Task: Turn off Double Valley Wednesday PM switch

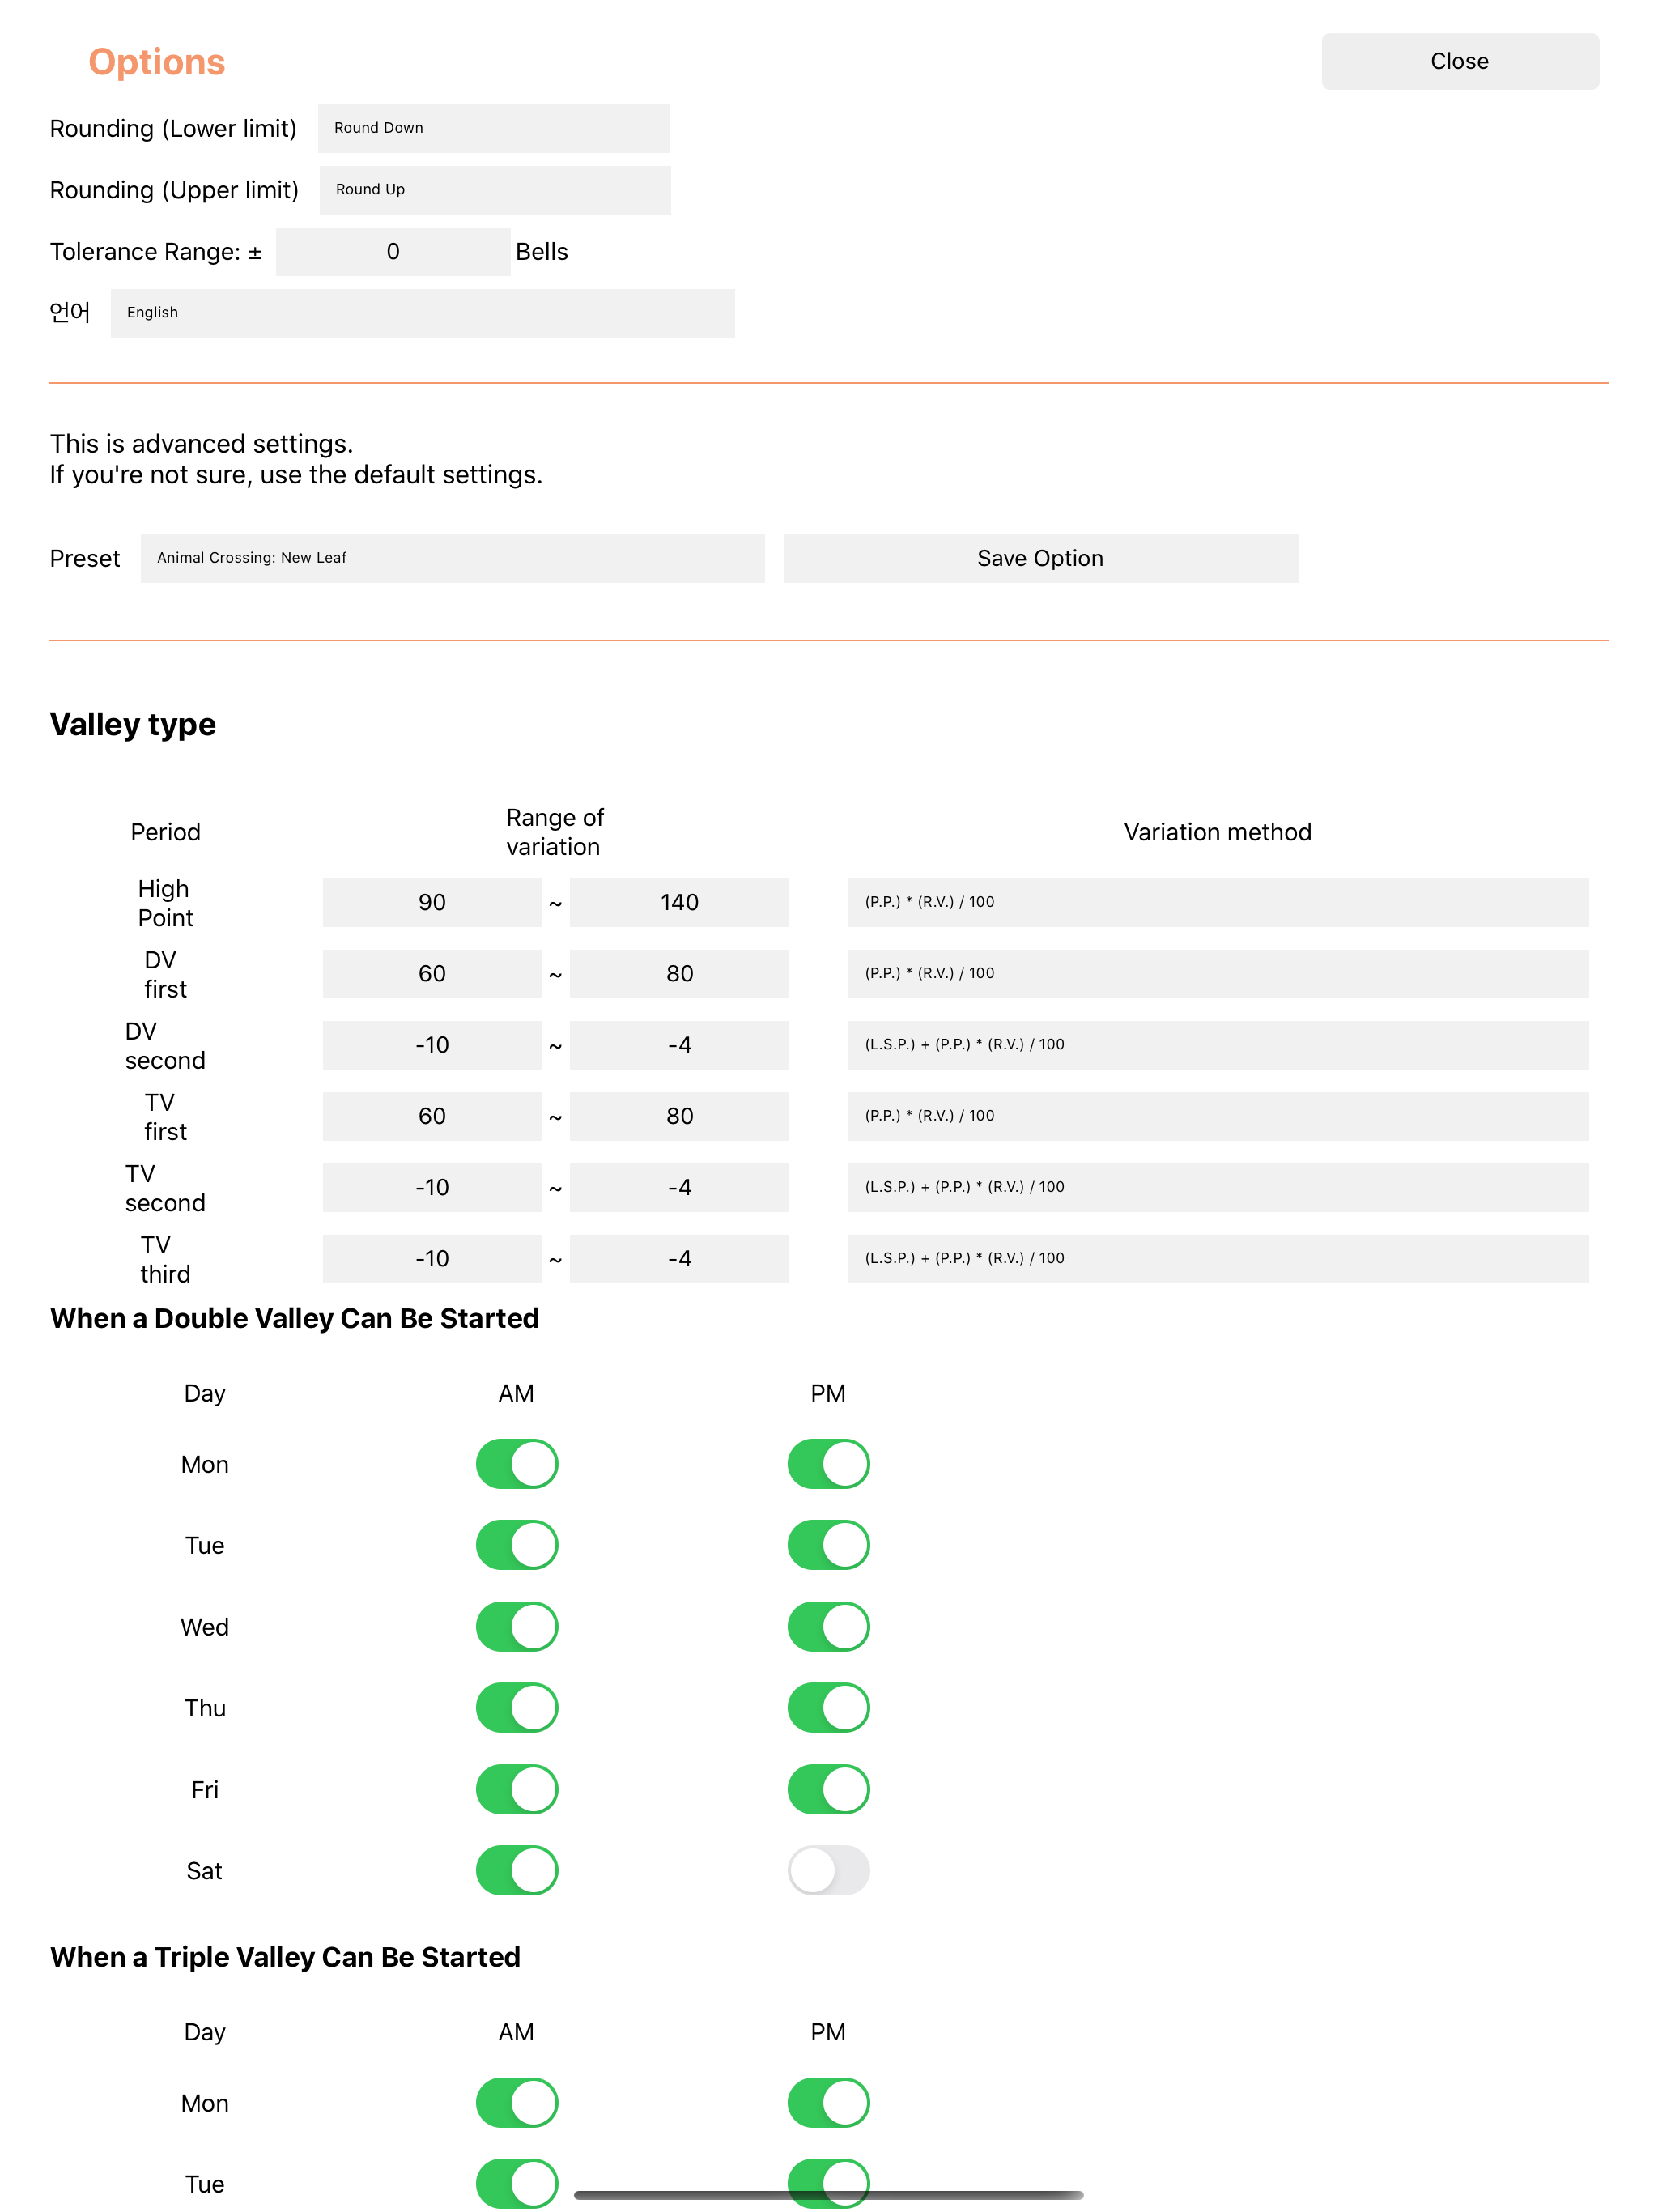Action: click(828, 1626)
